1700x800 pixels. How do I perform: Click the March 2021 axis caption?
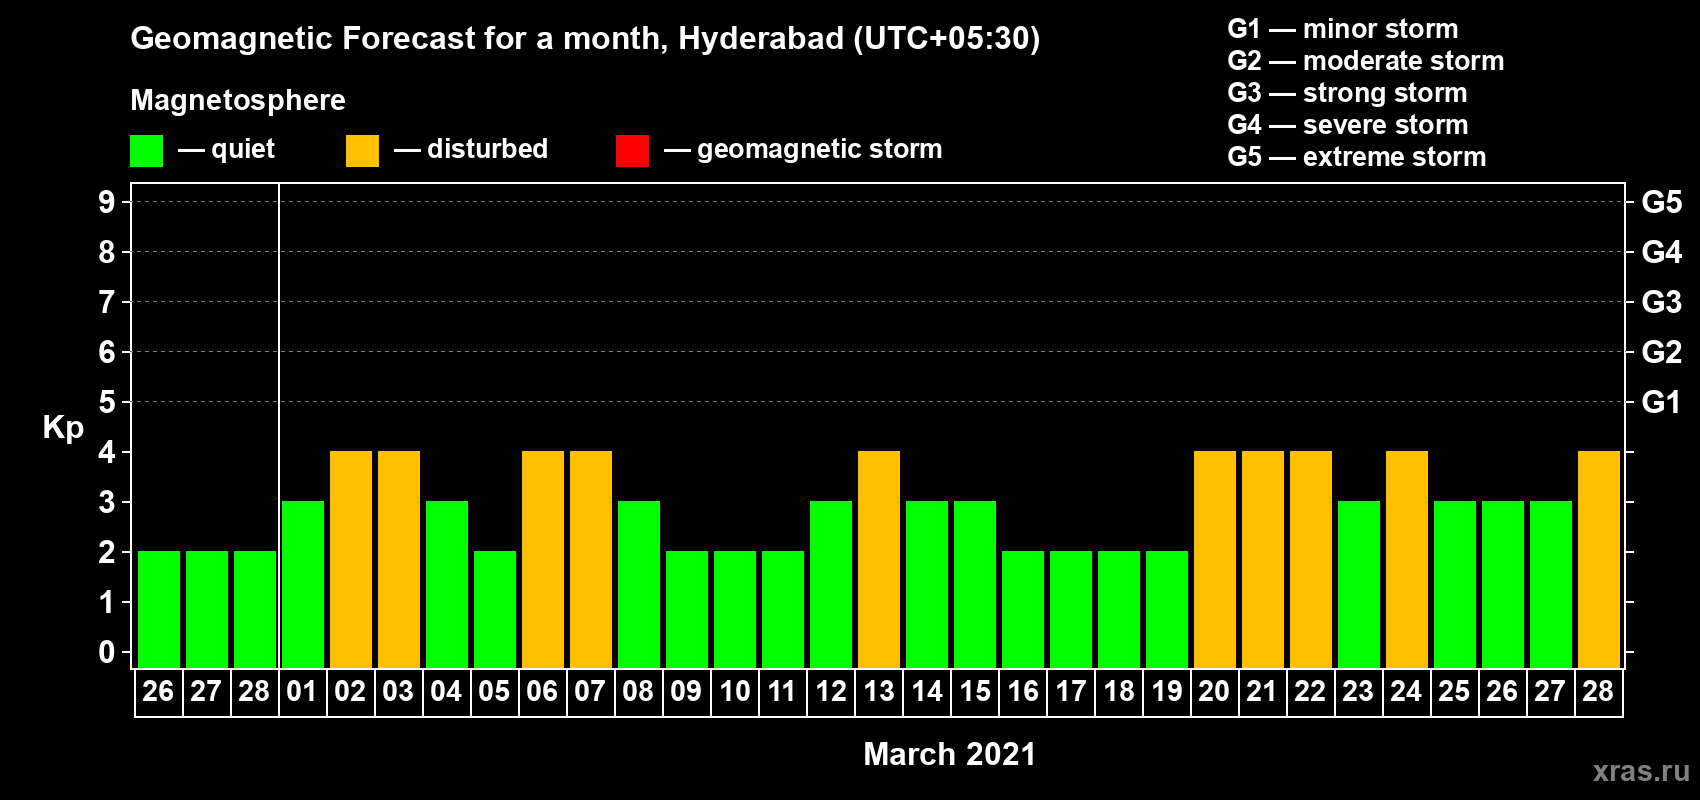(949, 754)
